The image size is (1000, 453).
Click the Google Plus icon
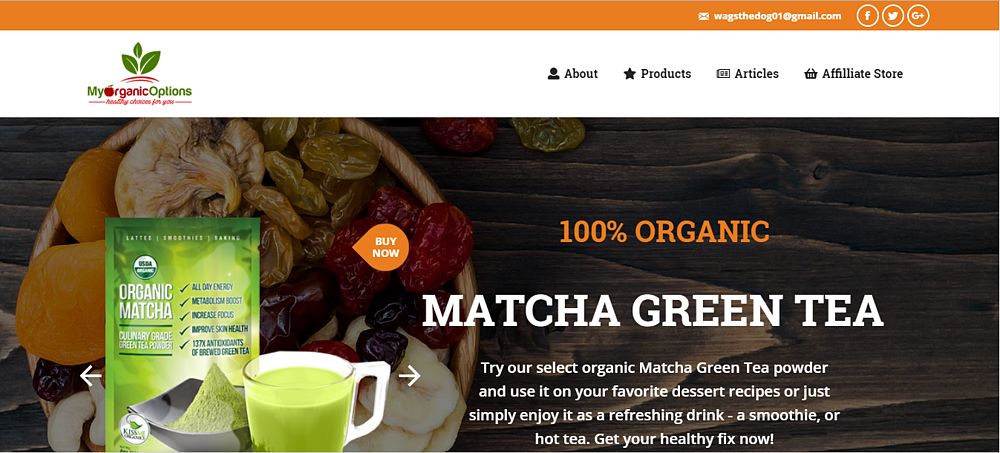tap(918, 15)
